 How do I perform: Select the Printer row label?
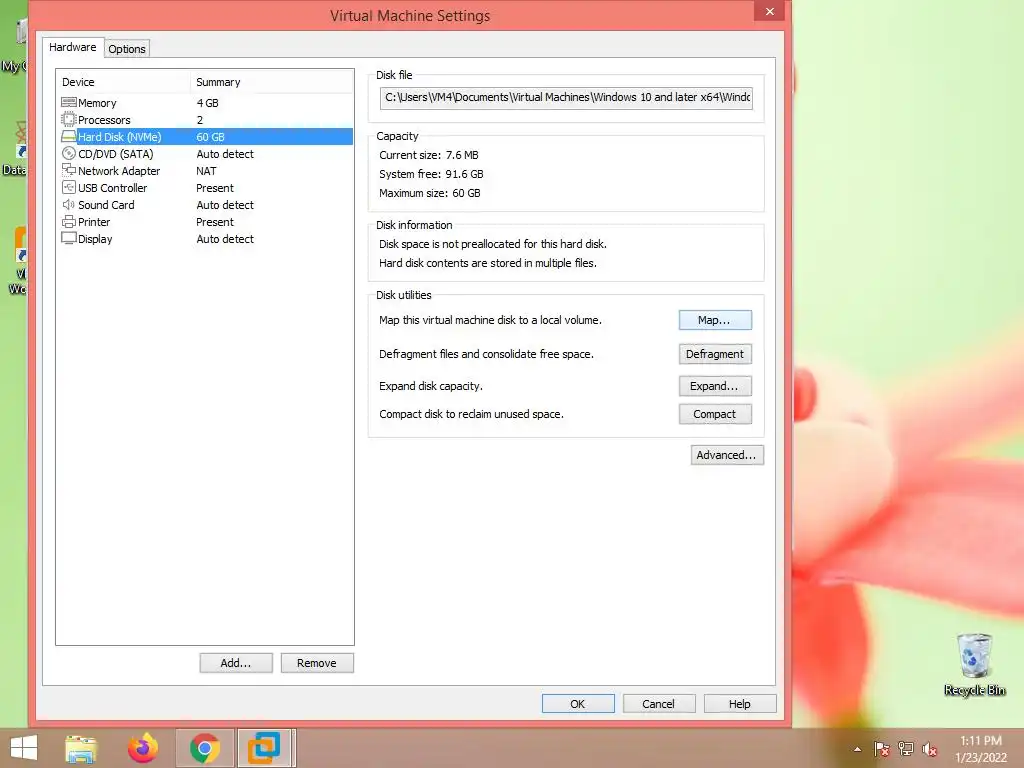[94, 222]
